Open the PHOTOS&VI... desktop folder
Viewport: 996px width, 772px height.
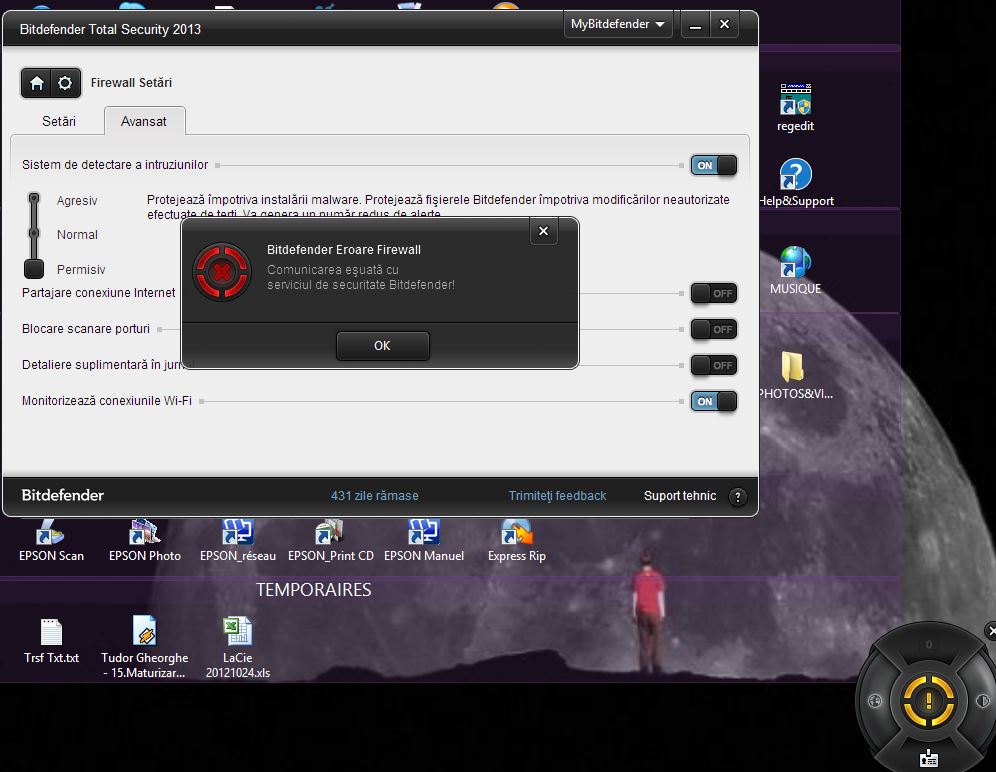point(795,375)
